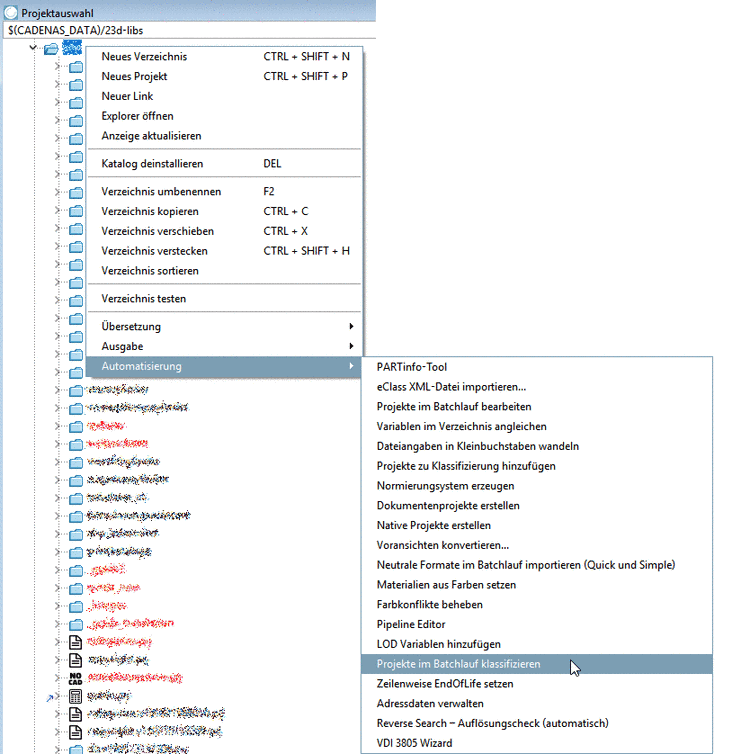Choose Dokumentenprojekte erstellen
Viewport: 750px width, 754px height.
click(537, 505)
